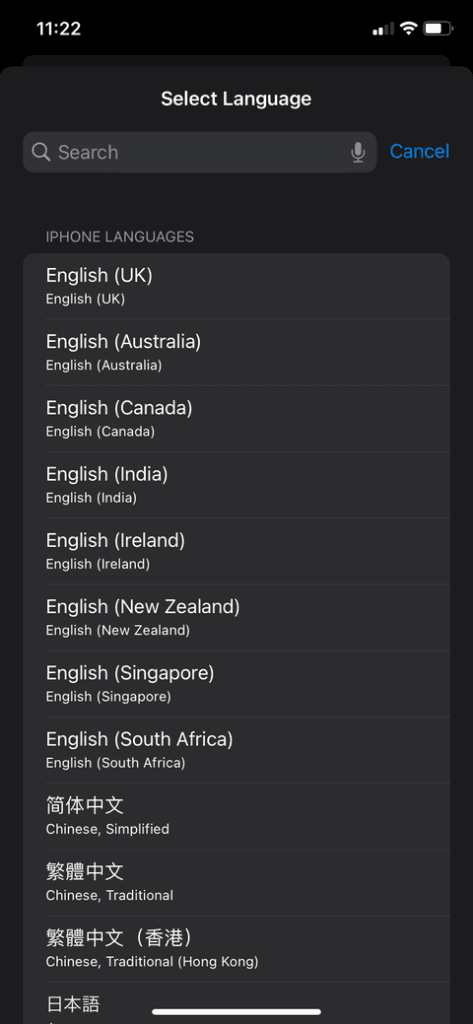473x1024 pixels.
Task: Choose English (Australia)
Action: pyautogui.click(x=236, y=353)
